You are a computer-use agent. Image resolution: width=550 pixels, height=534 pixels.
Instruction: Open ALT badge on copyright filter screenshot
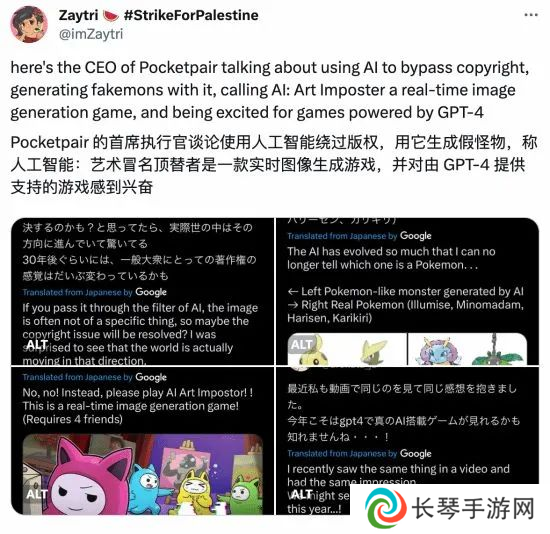tap(37, 345)
